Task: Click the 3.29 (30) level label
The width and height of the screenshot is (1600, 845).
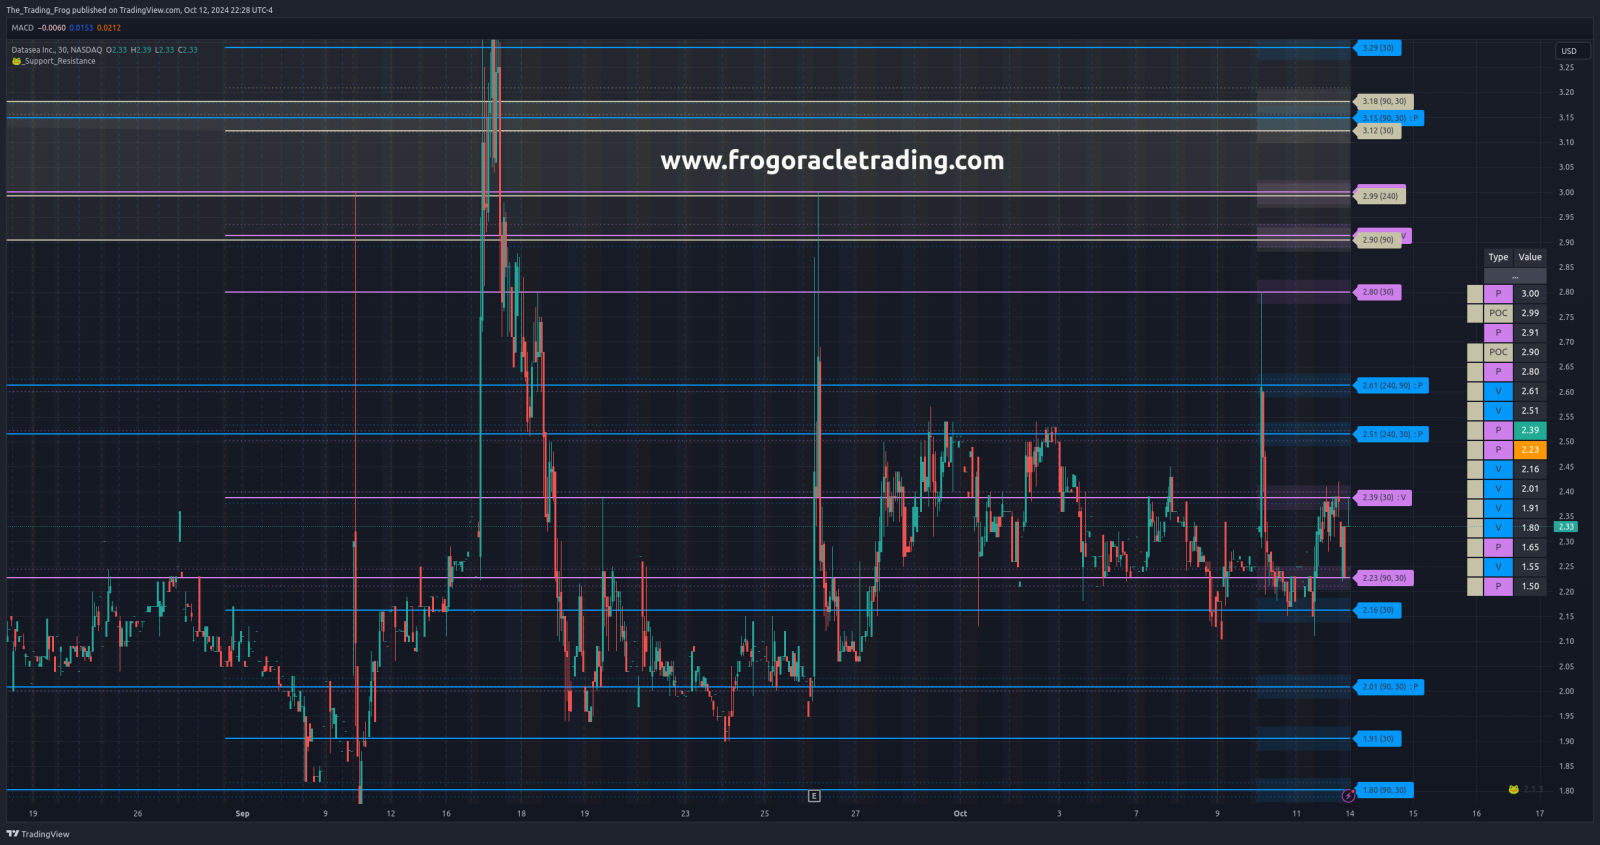Action: coord(1378,48)
